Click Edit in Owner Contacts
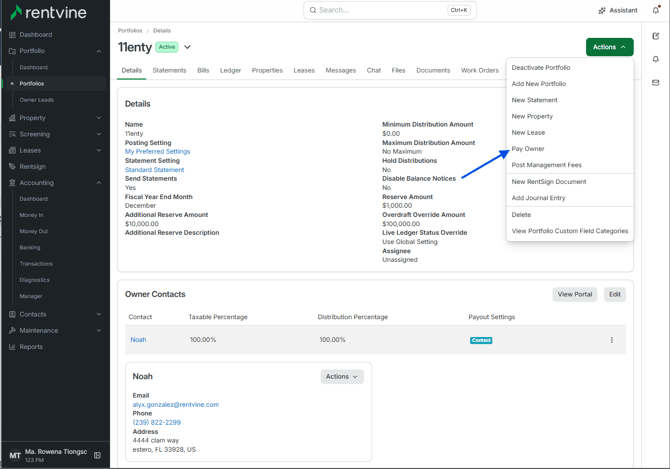Image resolution: width=670 pixels, height=469 pixels. 614,294
